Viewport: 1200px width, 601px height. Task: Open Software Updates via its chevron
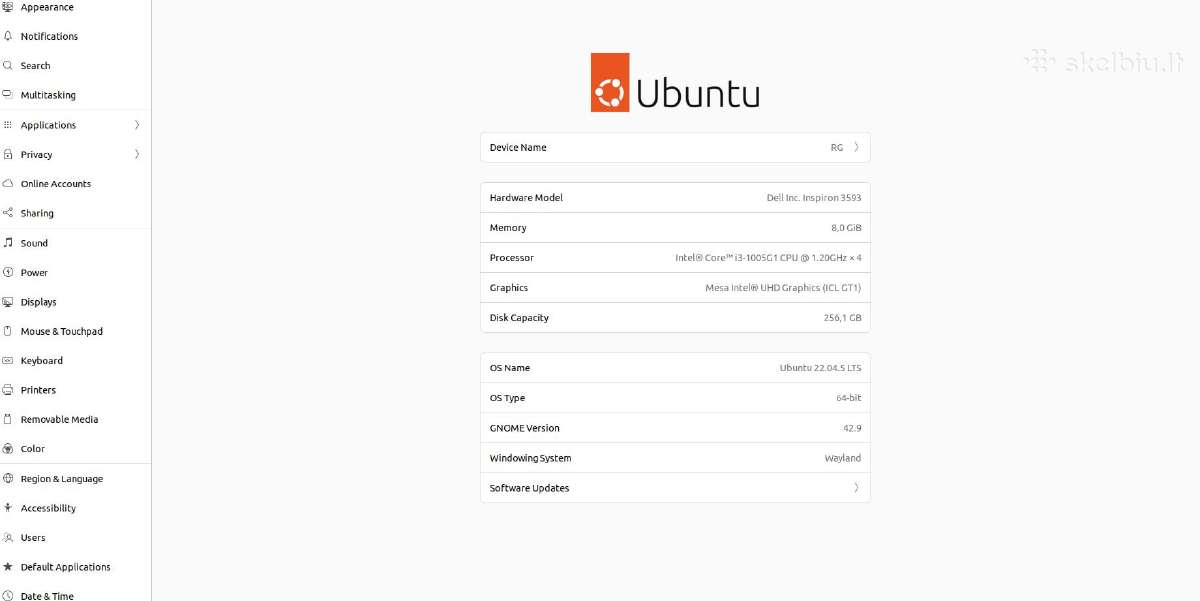pyautogui.click(x=856, y=488)
